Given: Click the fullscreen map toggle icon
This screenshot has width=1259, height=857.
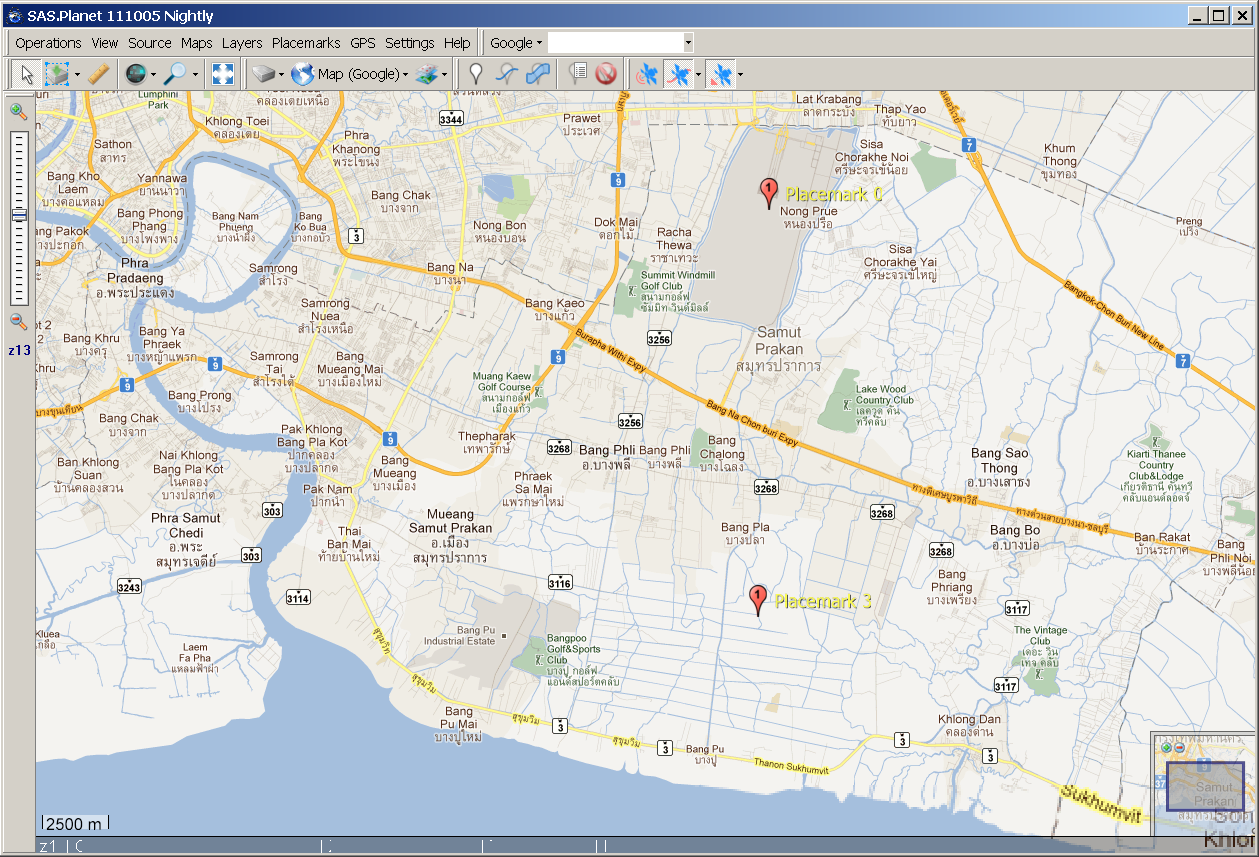Looking at the screenshot, I should tap(223, 74).
